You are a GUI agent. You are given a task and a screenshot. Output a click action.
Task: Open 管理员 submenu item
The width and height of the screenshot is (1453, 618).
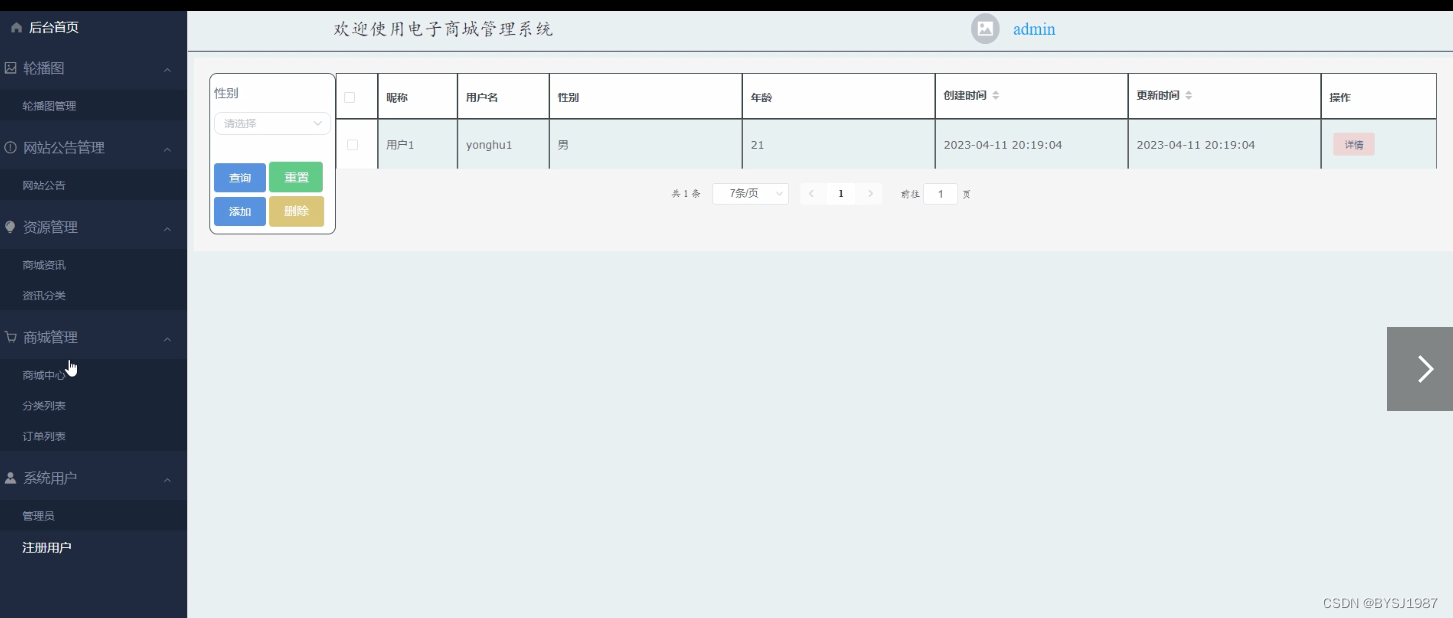pos(38,516)
